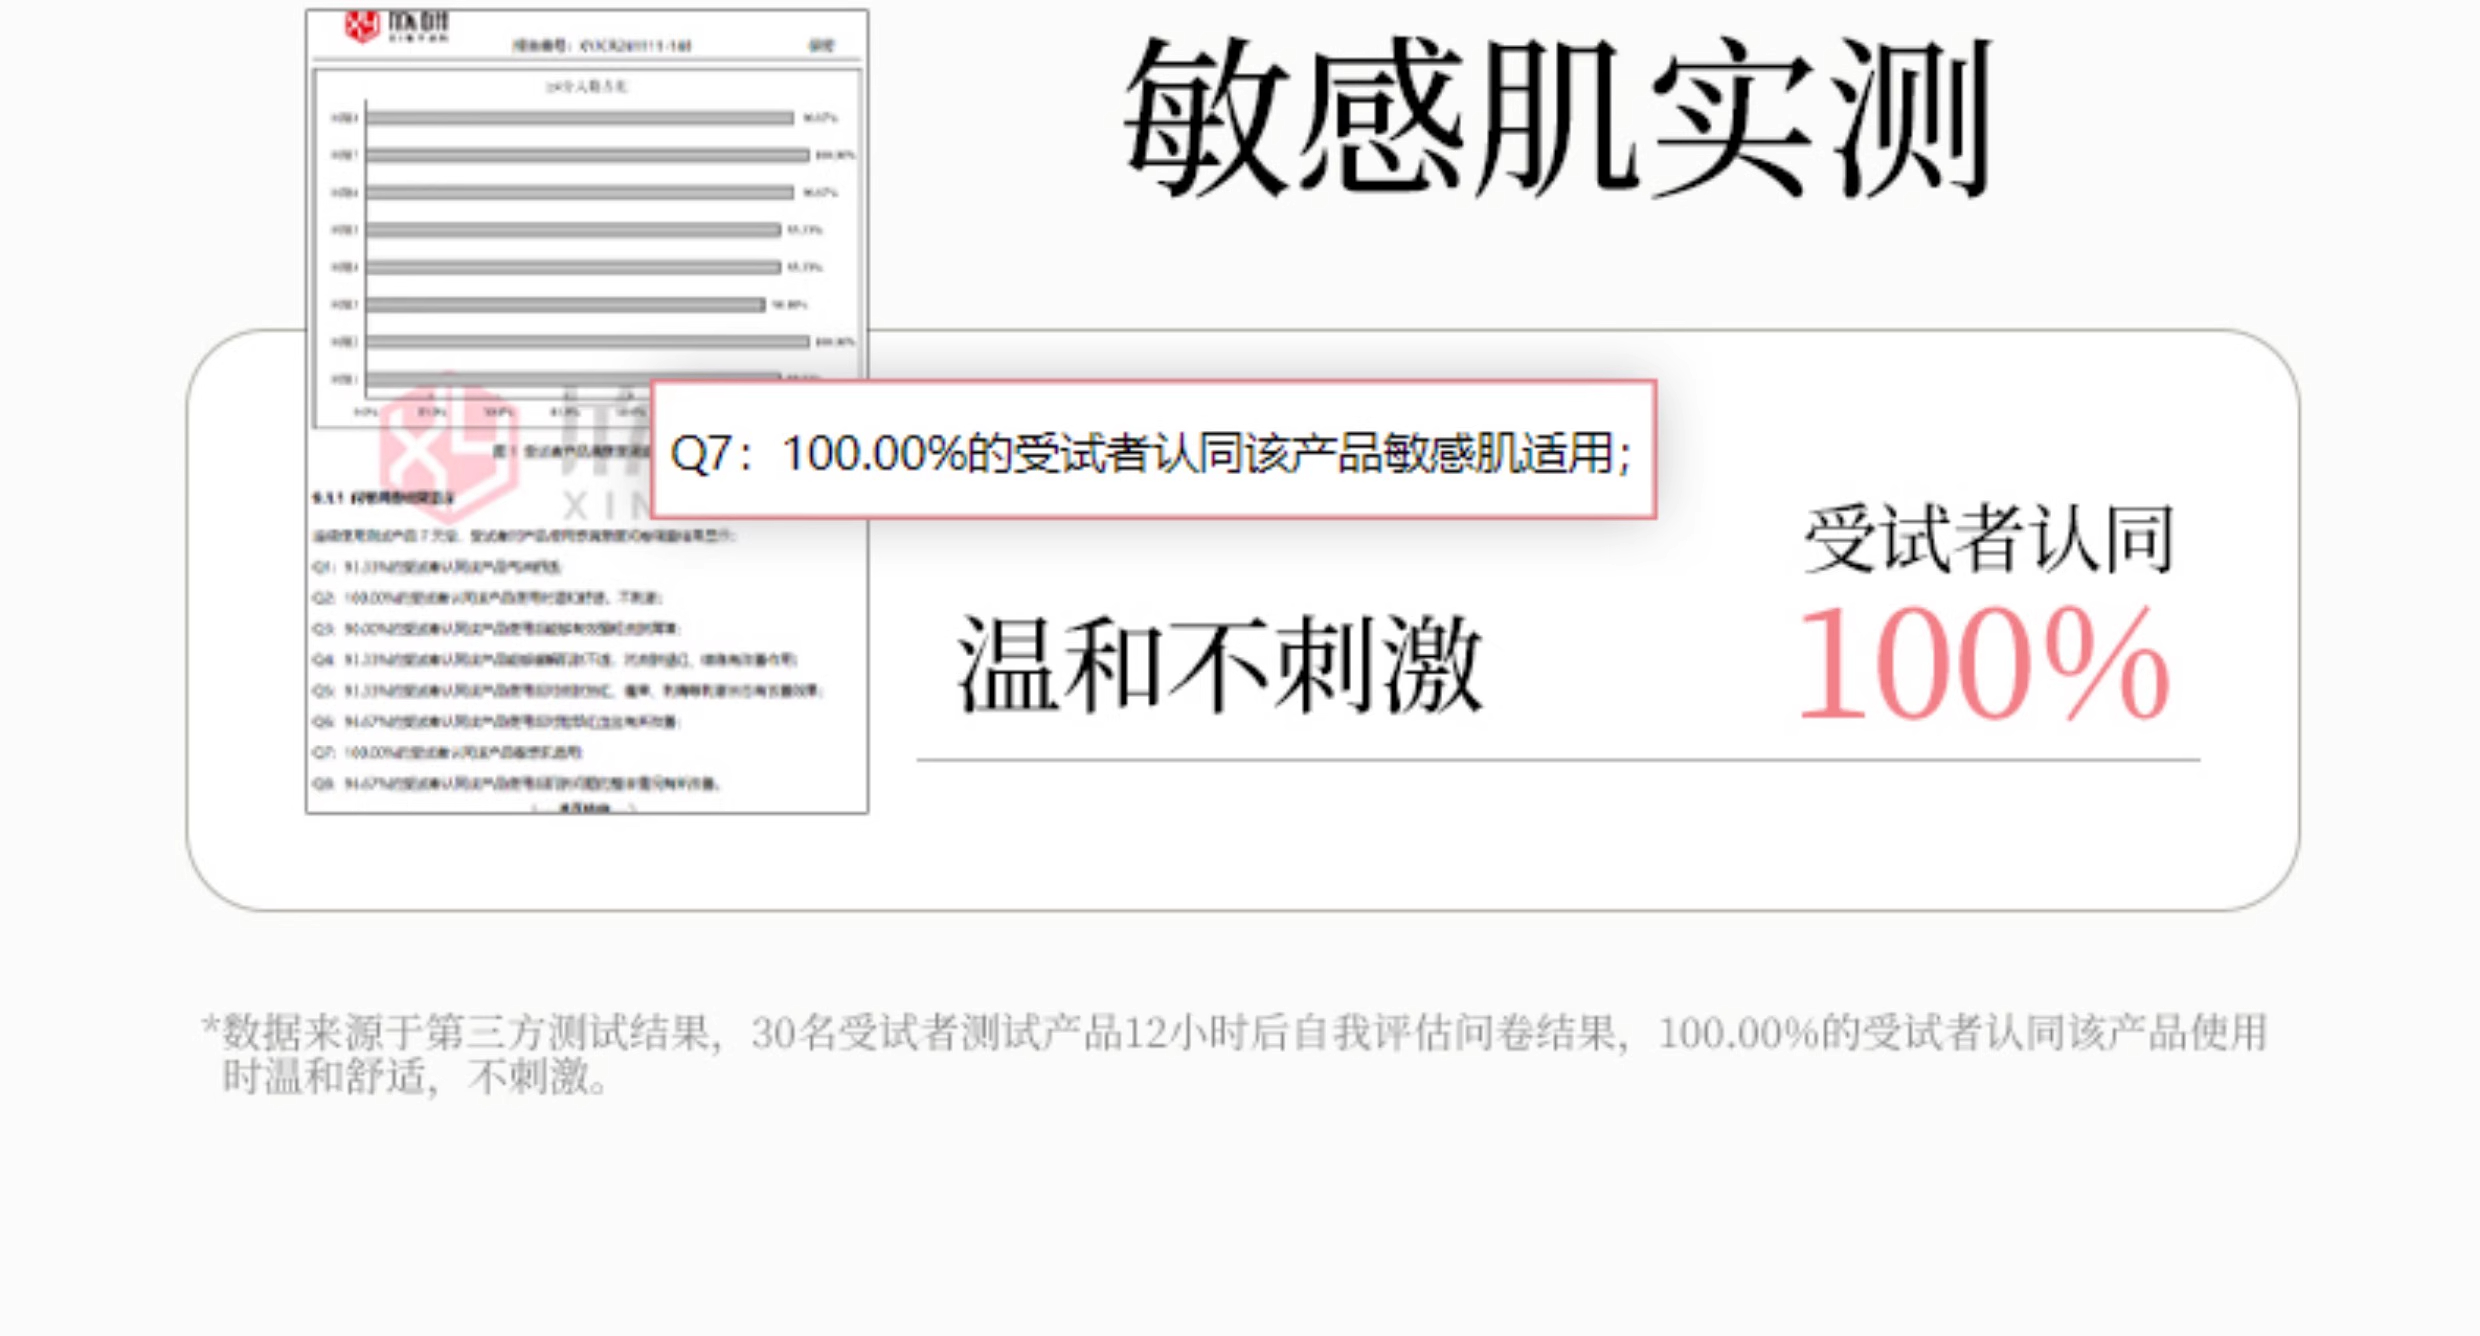Click the footnote starting with *数据来源于第三方
Screen dimensions: 2480x1336
[x=1234, y=1033]
